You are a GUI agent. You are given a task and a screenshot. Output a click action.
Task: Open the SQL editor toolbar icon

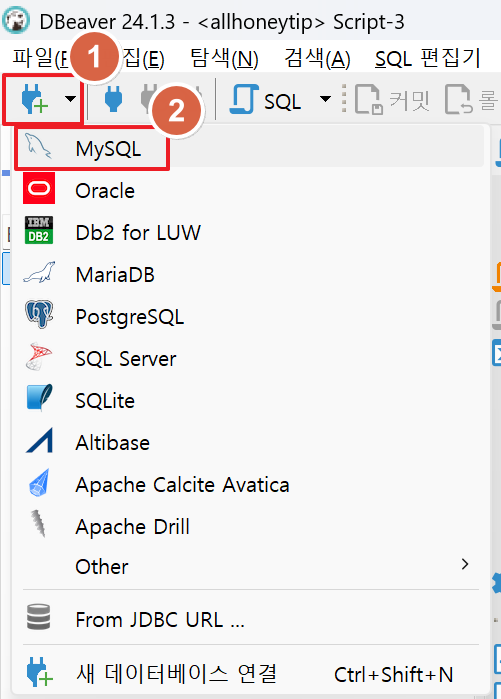(x=243, y=99)
